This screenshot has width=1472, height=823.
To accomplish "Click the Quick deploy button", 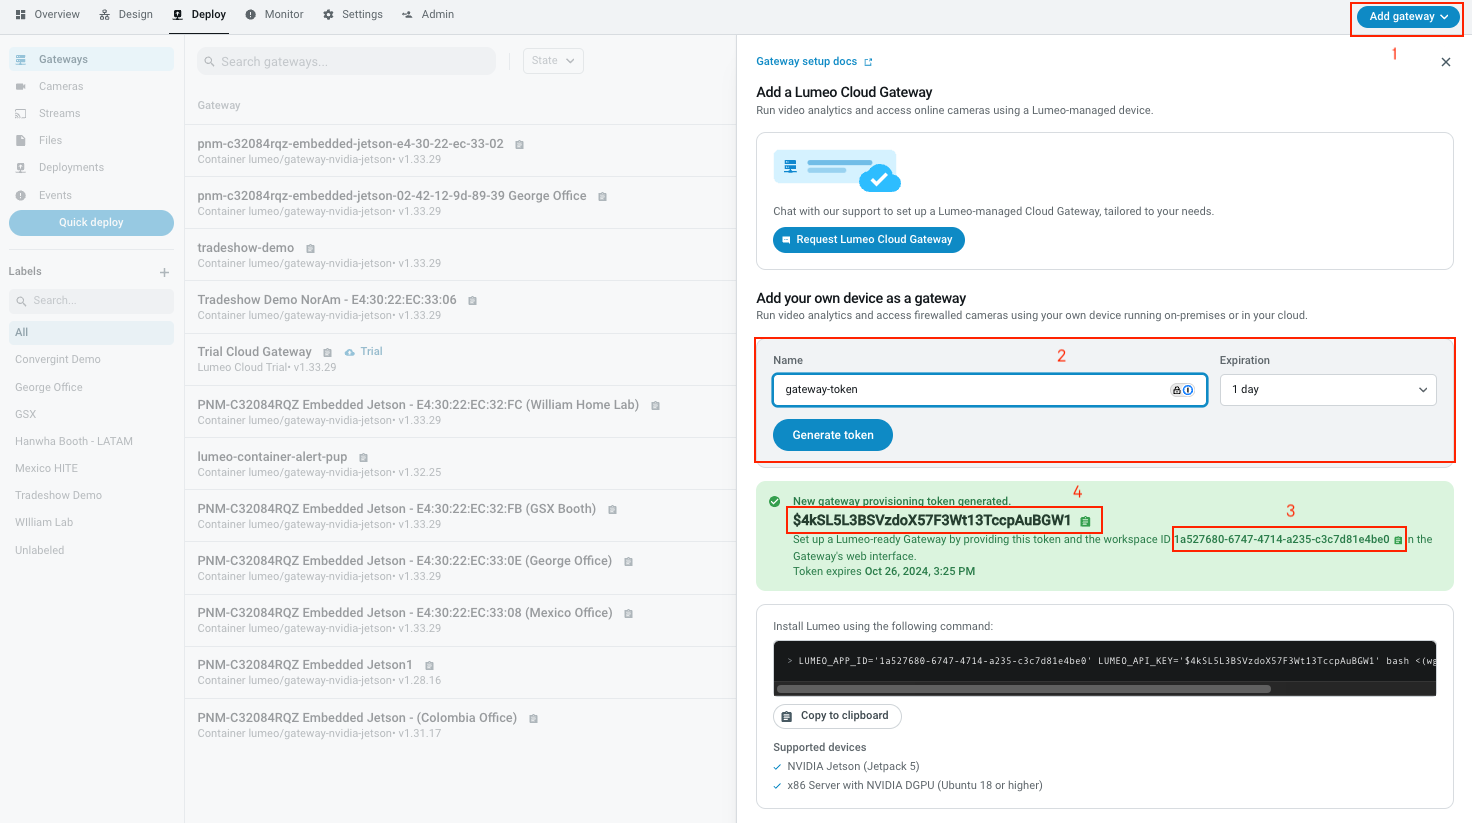I will (91, 223).
